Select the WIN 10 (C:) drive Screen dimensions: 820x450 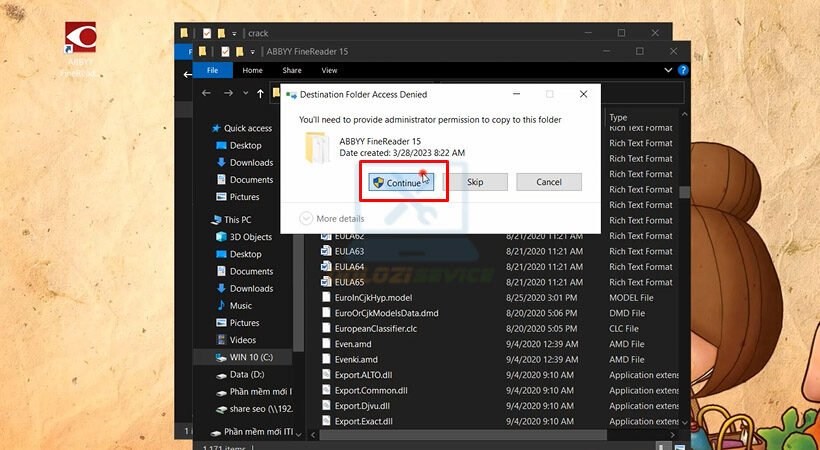[252, 357]
